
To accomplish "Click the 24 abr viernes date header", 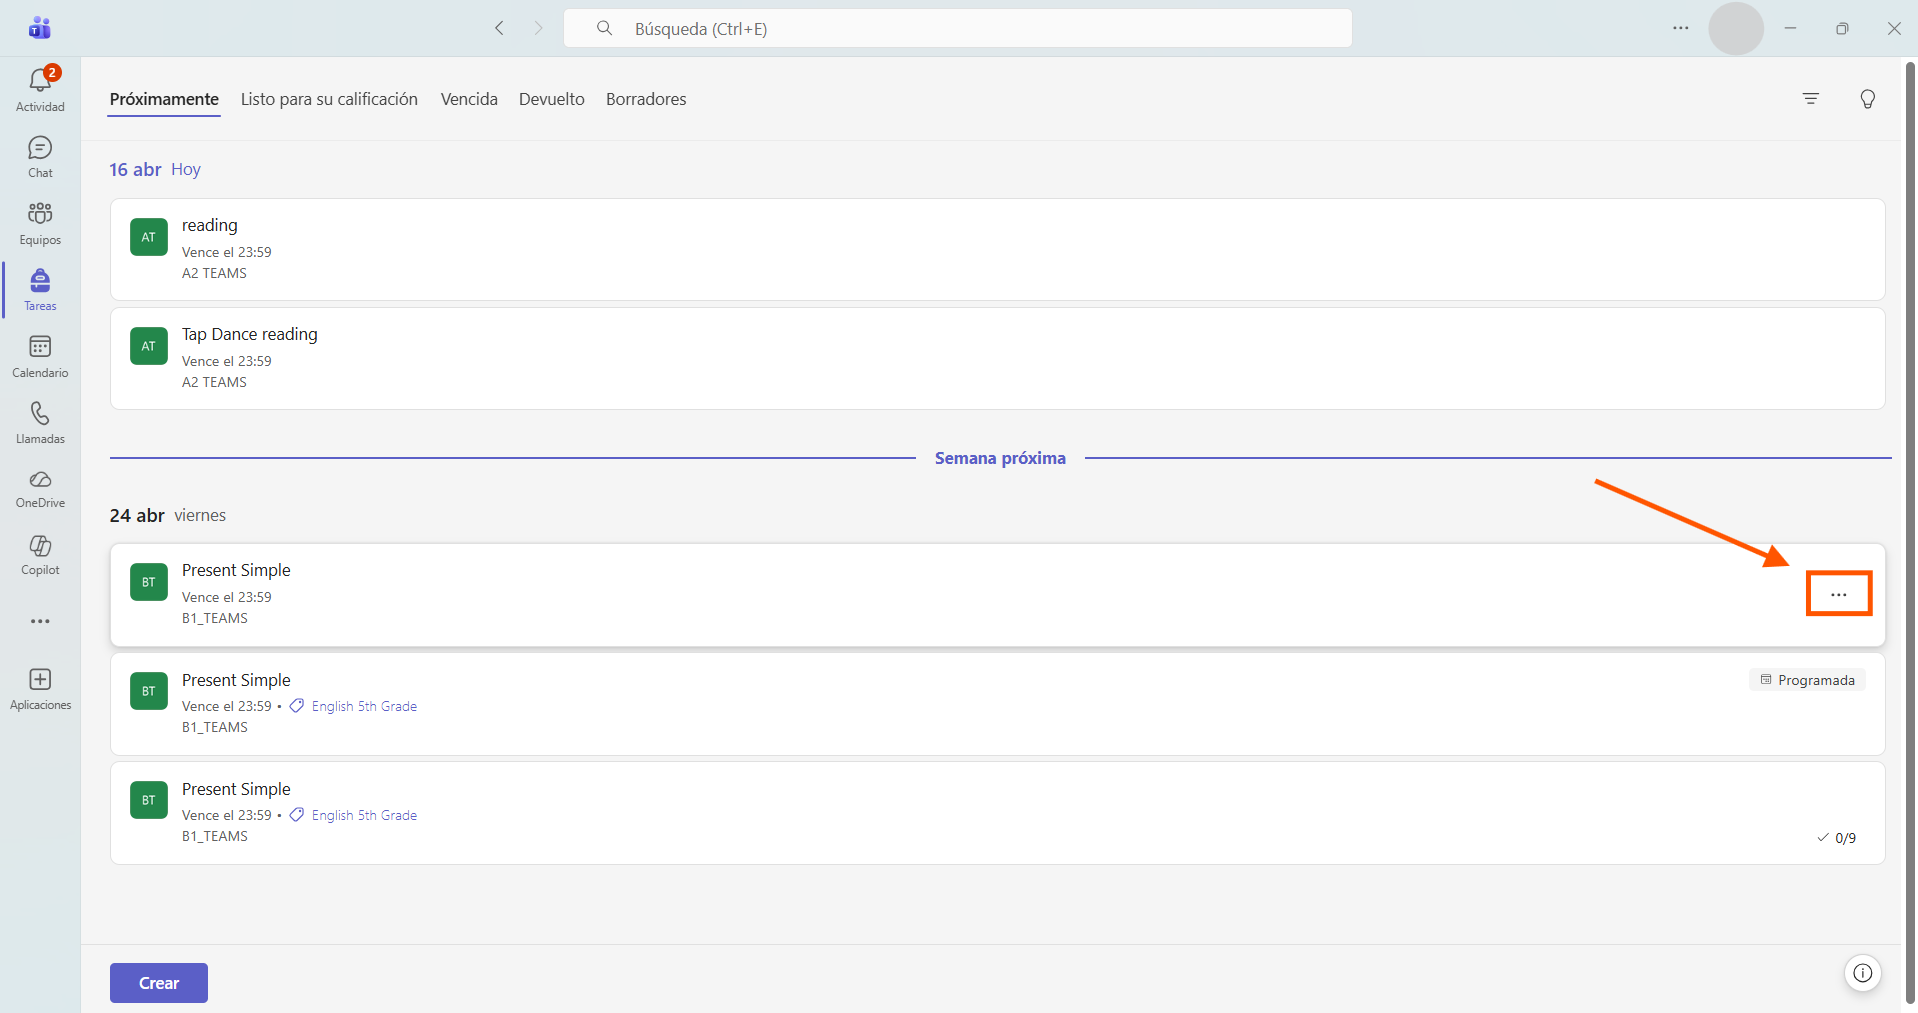I will (168, 515).
